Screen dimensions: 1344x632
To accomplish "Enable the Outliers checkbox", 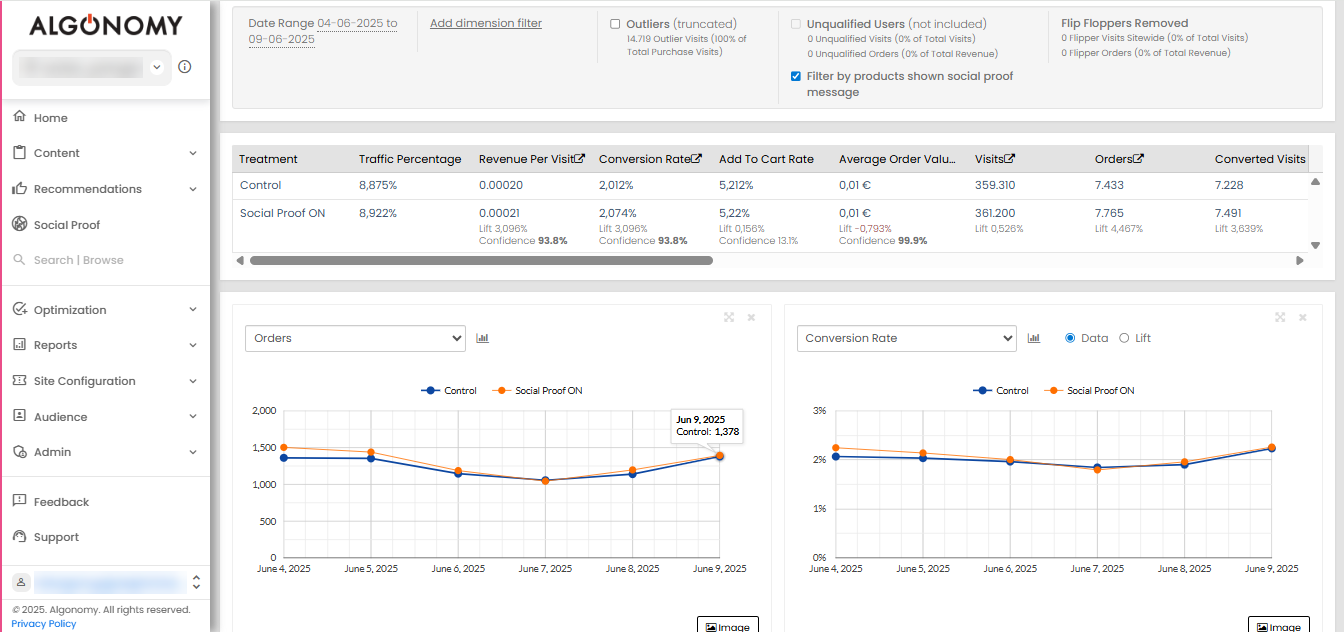I will pos(615,24).
